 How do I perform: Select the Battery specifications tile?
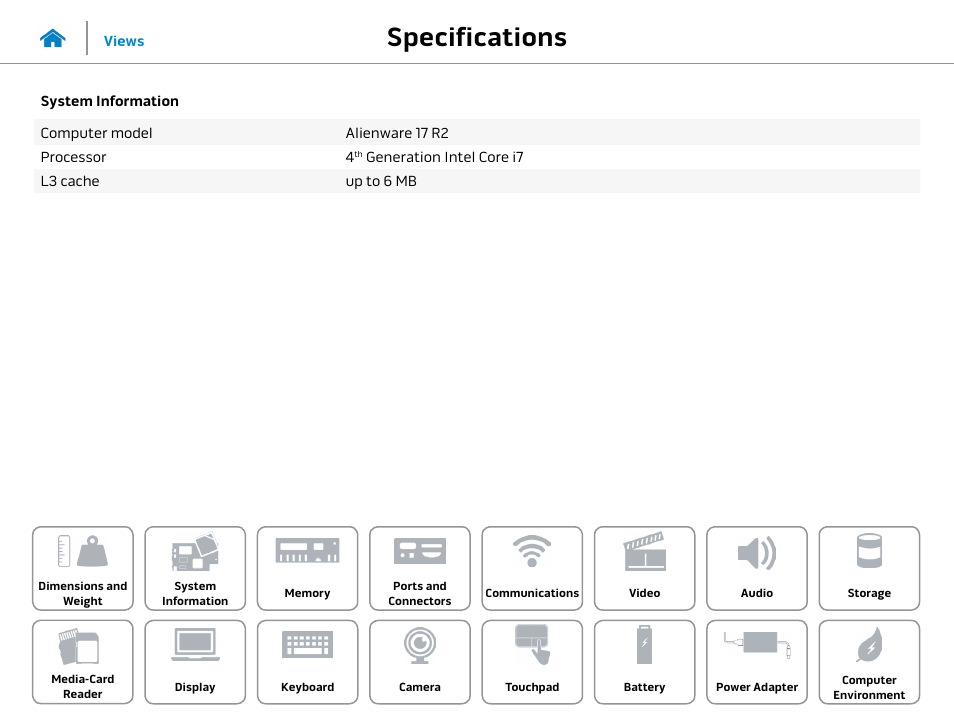tap(644, 662)
